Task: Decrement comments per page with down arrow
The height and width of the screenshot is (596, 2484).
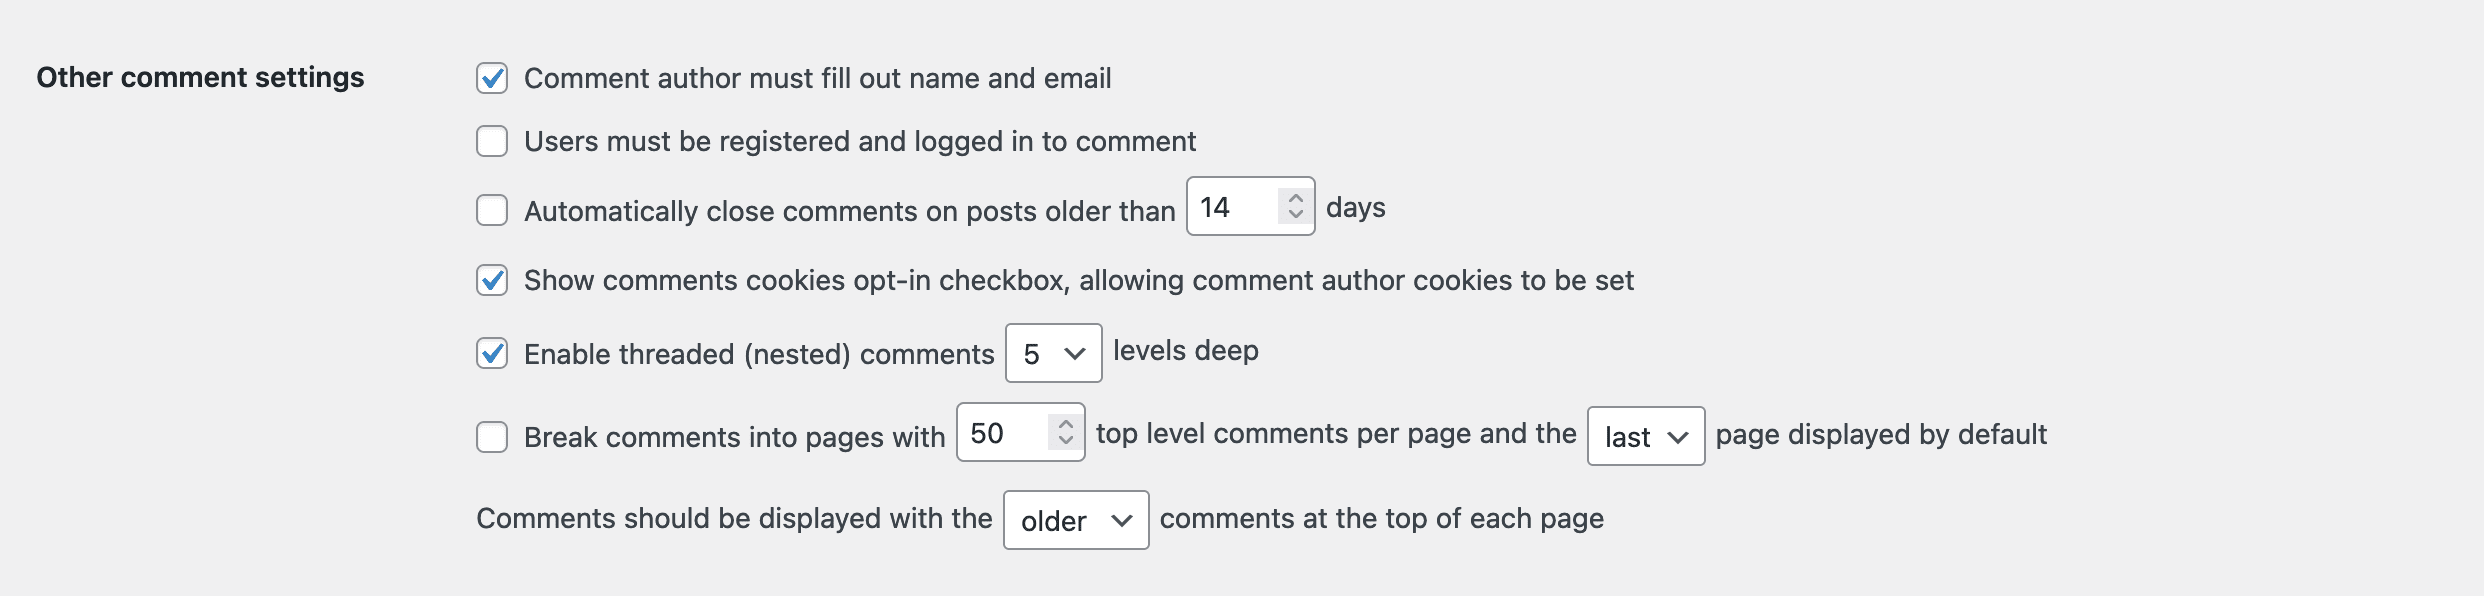Action: [1066, 439]
